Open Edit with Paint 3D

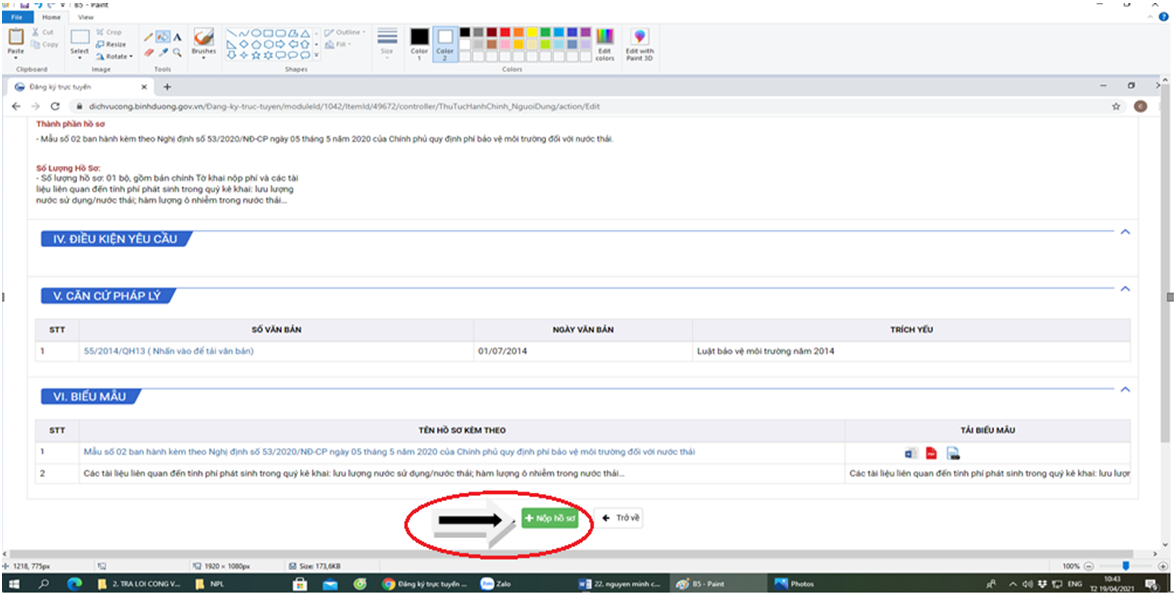(x=639, y=44)
